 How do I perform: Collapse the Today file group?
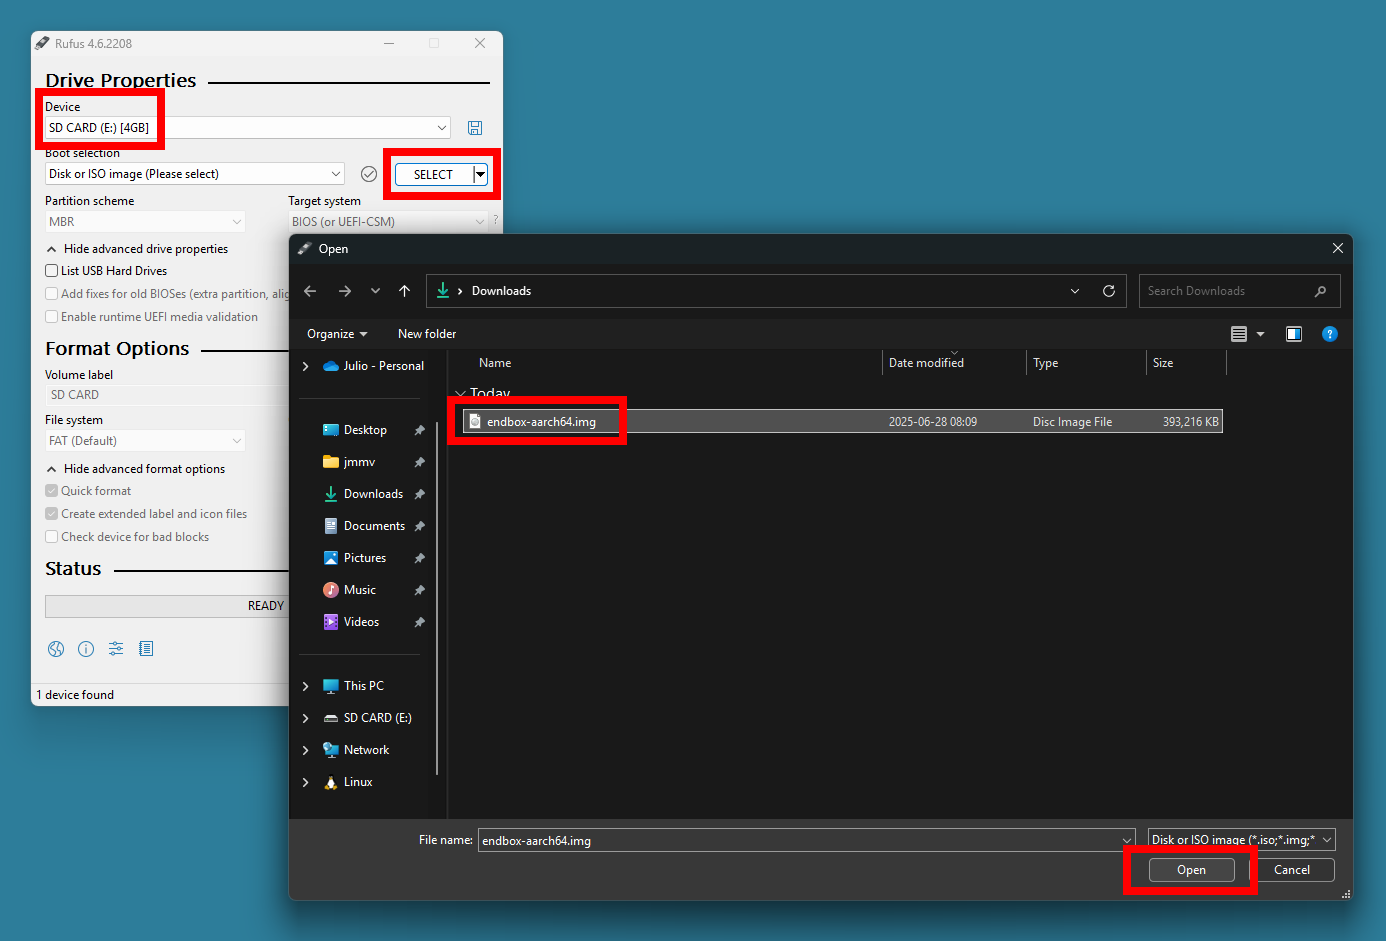(x=460, y=394)
